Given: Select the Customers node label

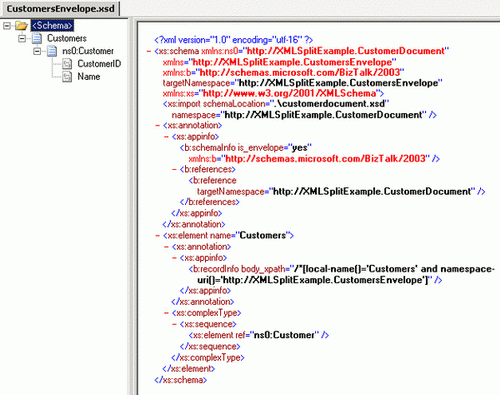Looking at the screenshot, I should tap(67, 38).
